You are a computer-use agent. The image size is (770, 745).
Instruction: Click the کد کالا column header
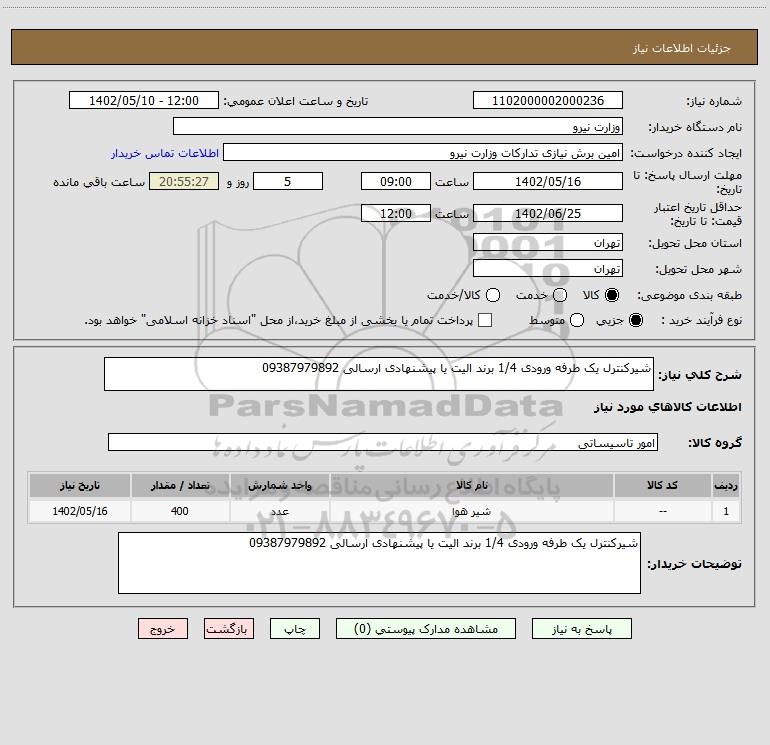pos(662,485)
